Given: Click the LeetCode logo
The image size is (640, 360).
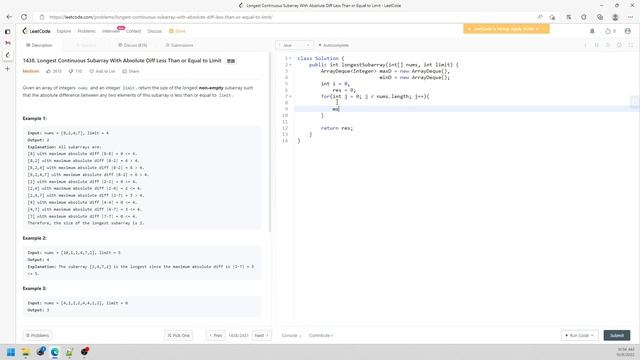Looking at the screenshot, I should point(36,31).
